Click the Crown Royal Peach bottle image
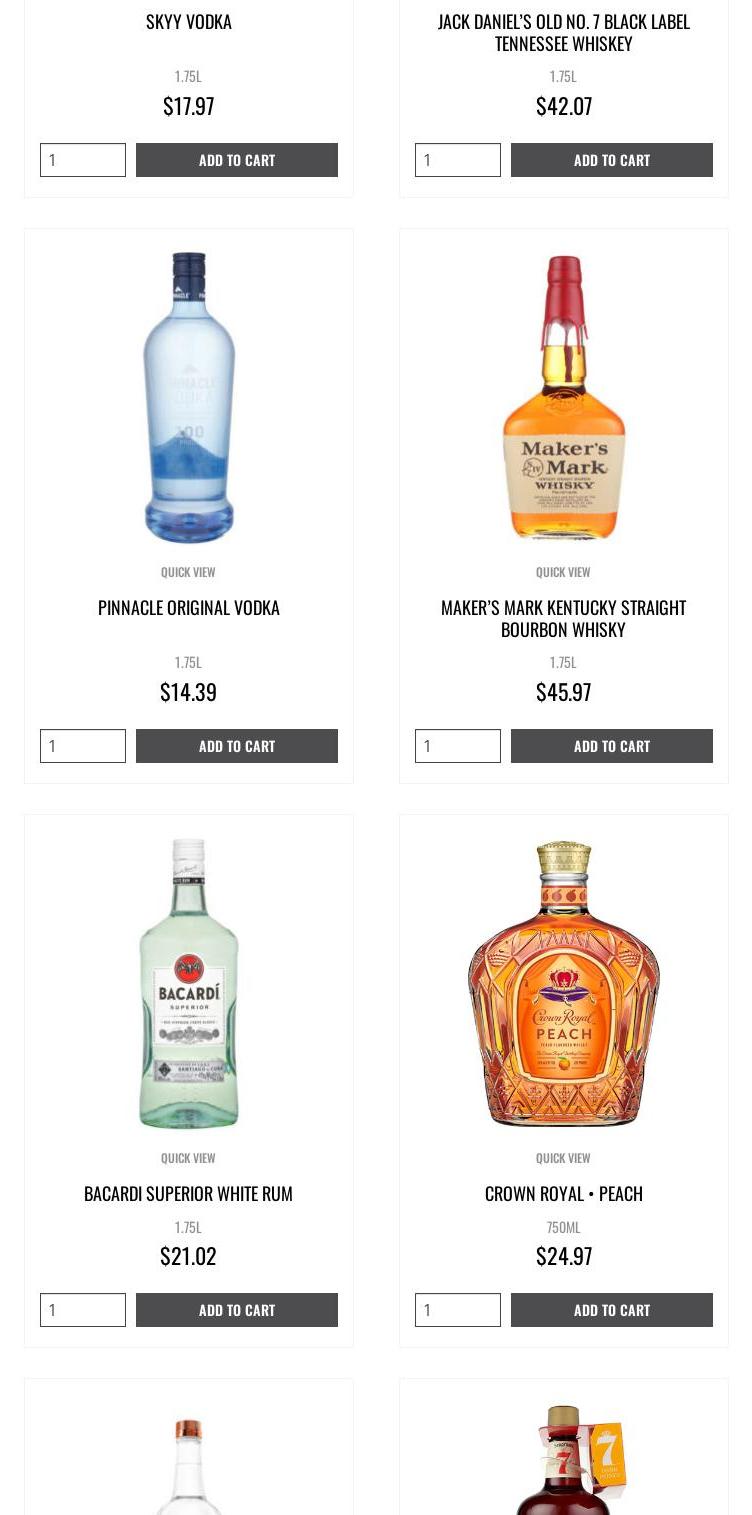This screenshot has height=1515, width=752. tap(564, 983)
